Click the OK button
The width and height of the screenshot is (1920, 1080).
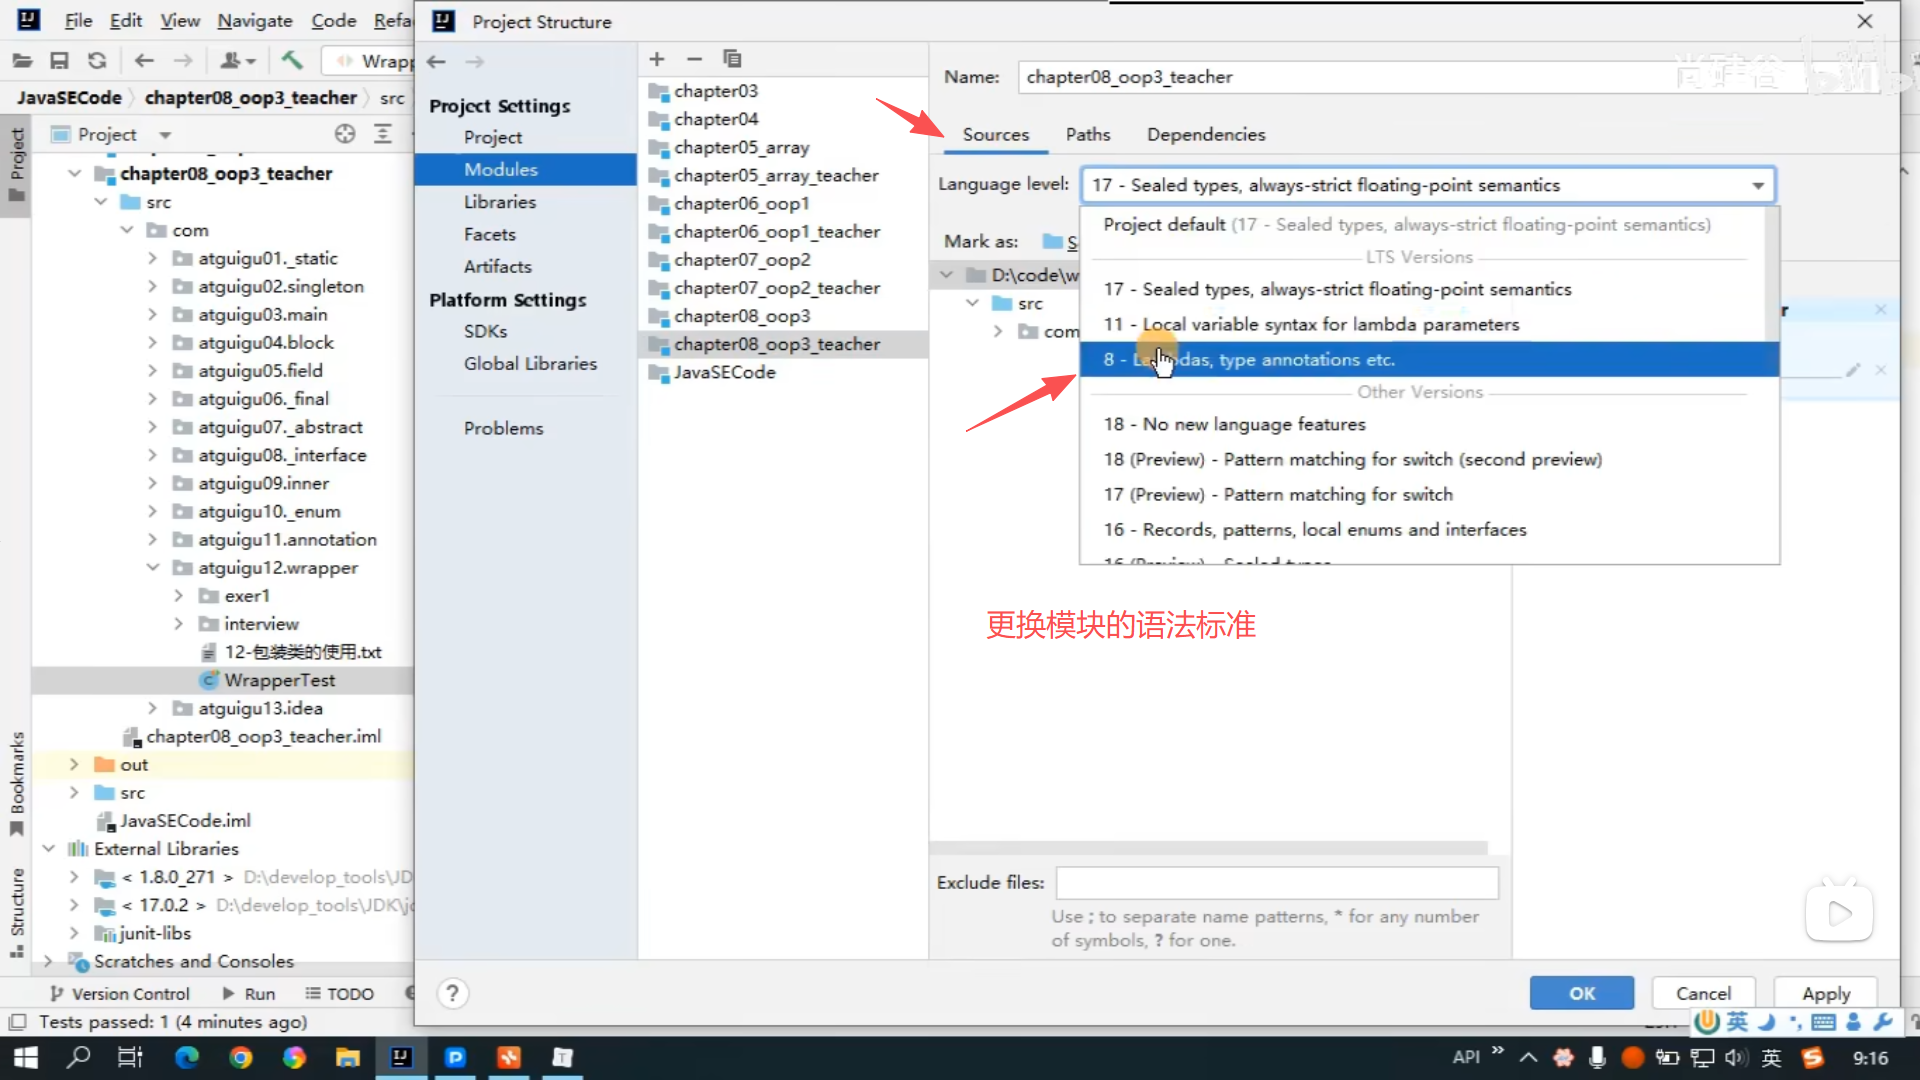coord(1581,993)
